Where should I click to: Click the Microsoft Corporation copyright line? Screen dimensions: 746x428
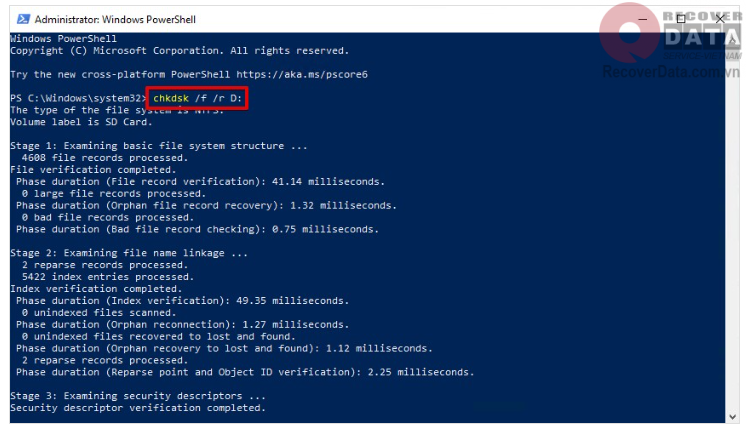[x=179, y=50]
